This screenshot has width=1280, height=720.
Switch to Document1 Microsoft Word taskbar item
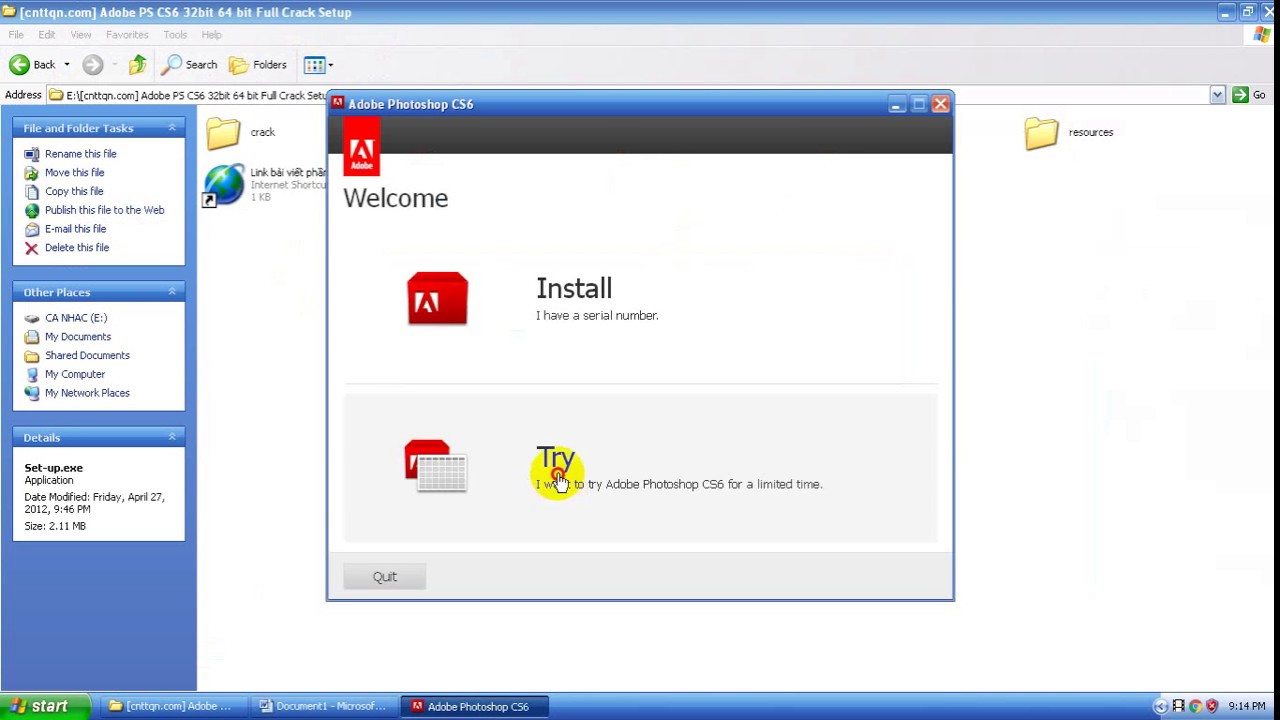point(322,706)
